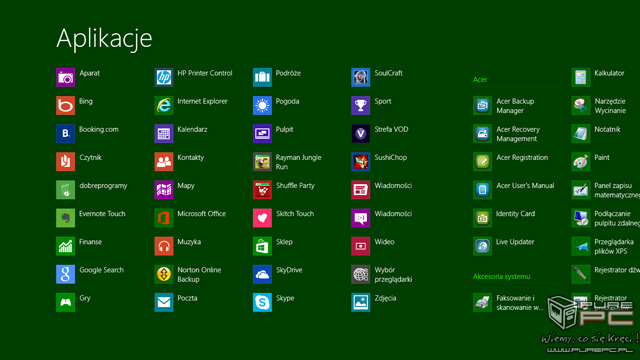Open the Czytnik reader app icon

click(x=65, y=162)
